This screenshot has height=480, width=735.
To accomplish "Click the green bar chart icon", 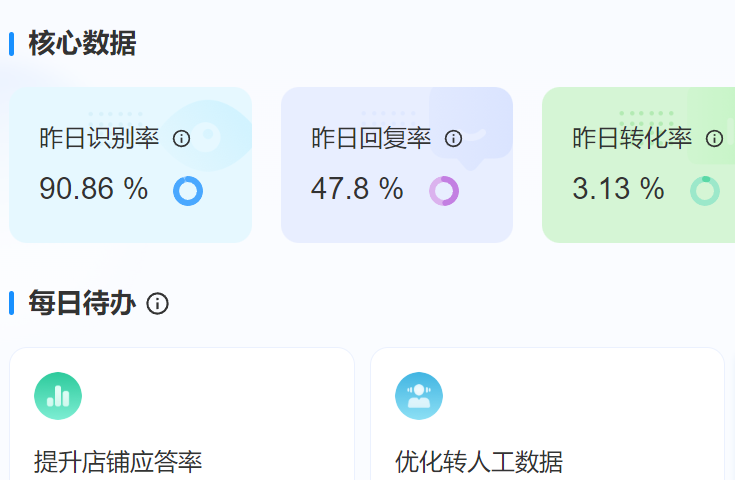I will (58, 396).
